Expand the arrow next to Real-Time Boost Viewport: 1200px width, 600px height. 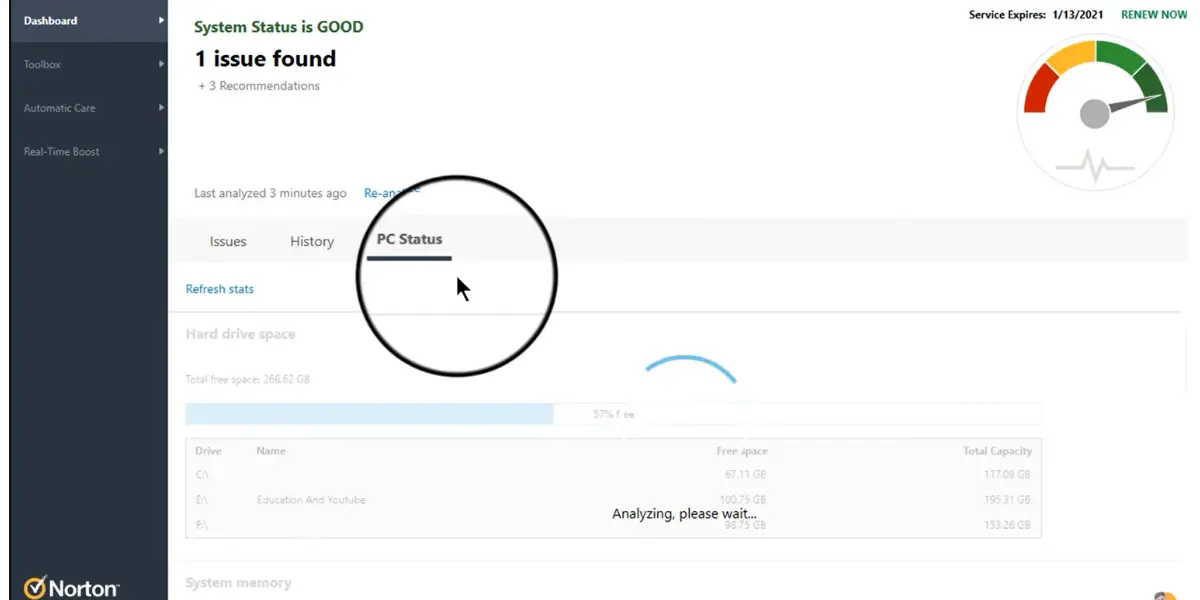click(x=161, y=152)
